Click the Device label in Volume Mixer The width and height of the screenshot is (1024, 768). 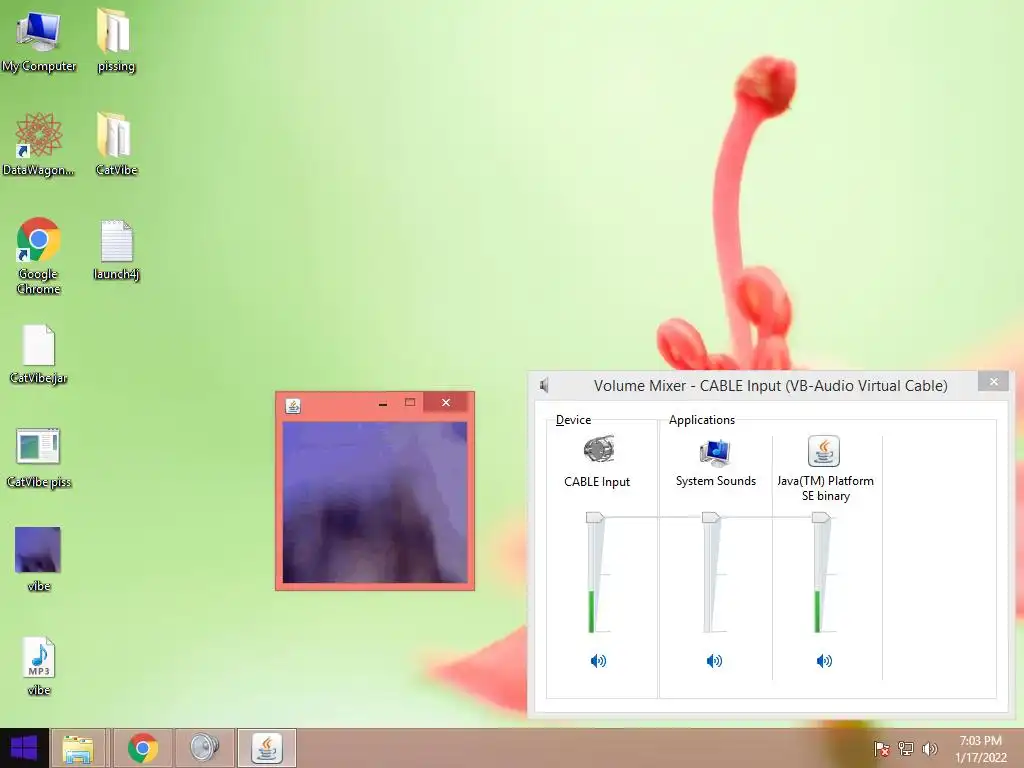[x=573, y=420]
